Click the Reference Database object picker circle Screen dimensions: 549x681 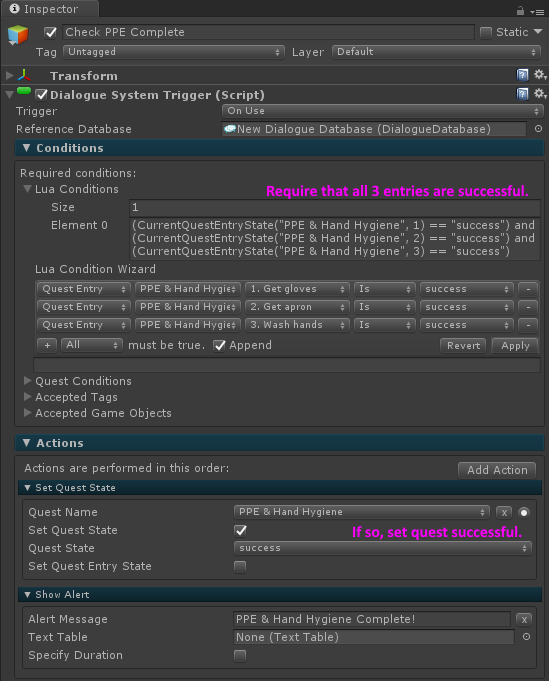pyautogui.click(x=538, y=129)
